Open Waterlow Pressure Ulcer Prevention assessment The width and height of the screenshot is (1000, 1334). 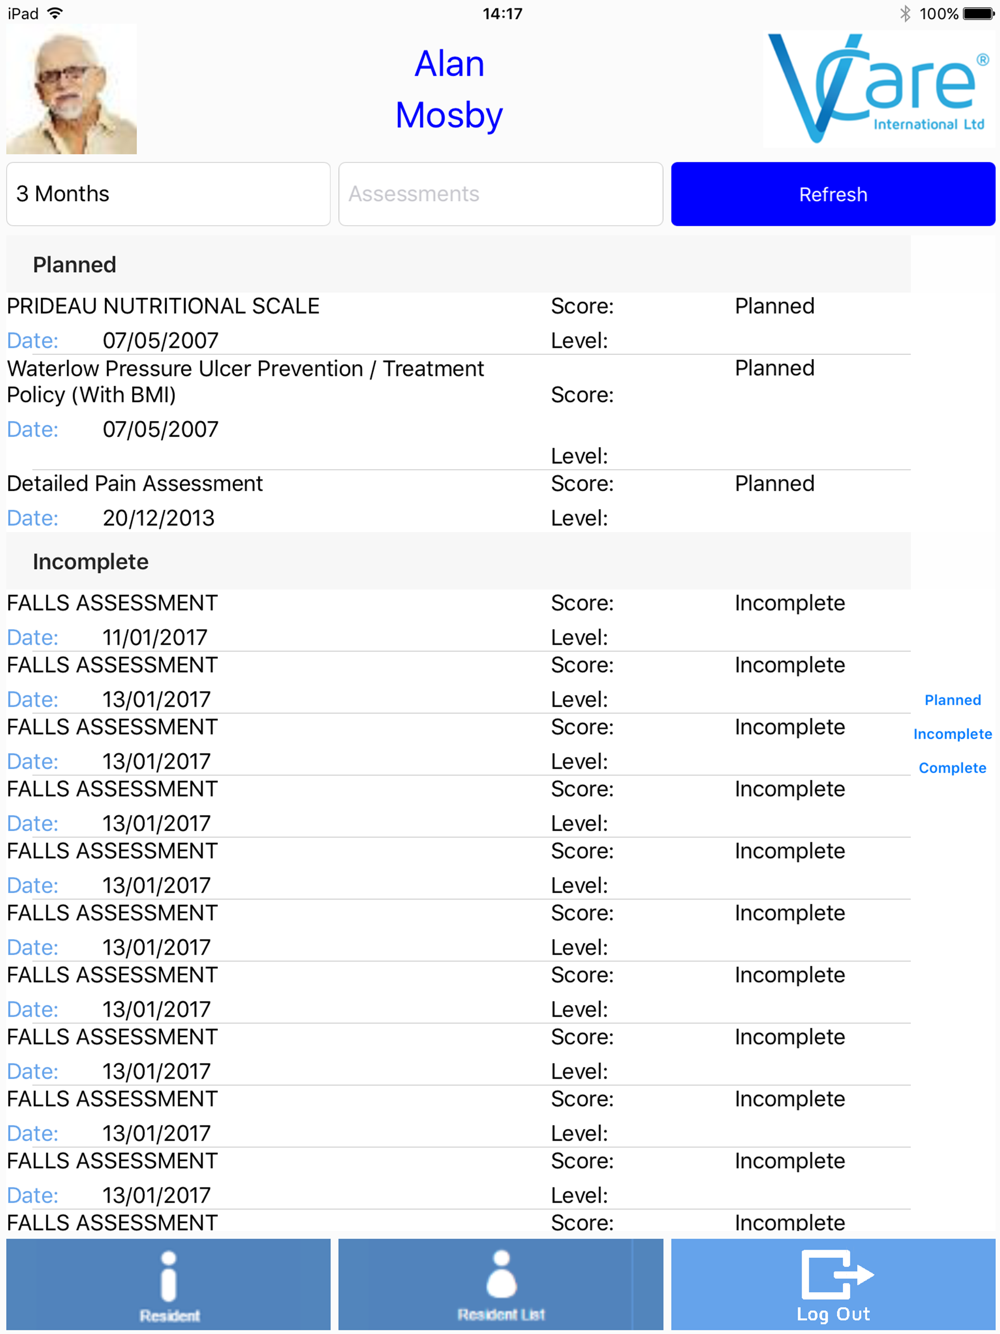[x=458, y=412]
